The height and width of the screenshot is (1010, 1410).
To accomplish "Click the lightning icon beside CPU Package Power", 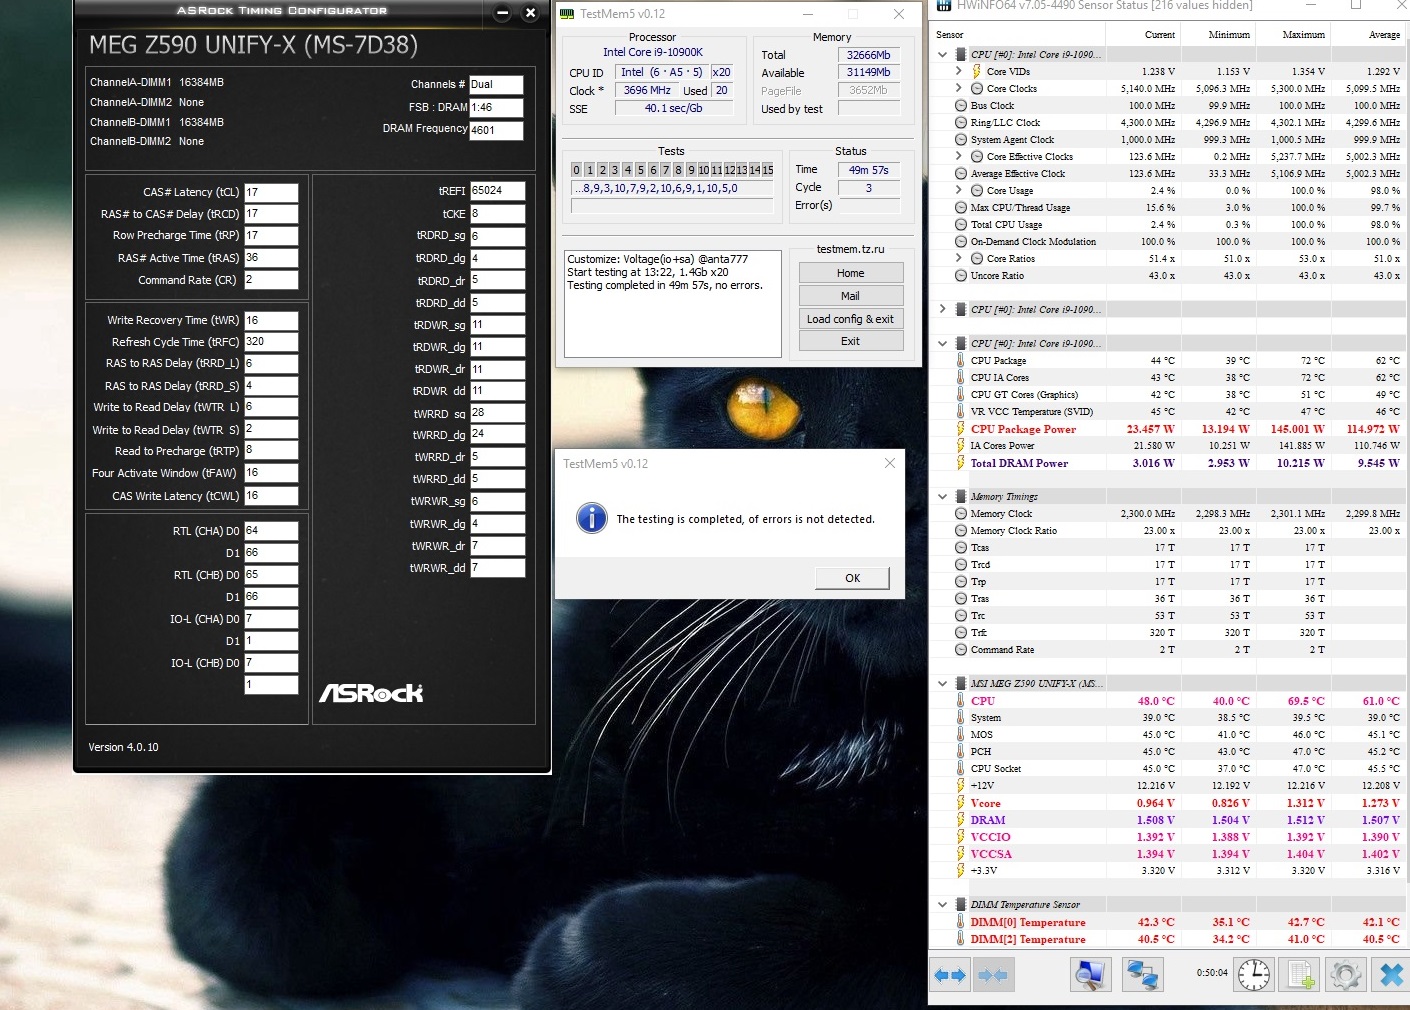I will [x=961, y=429].
